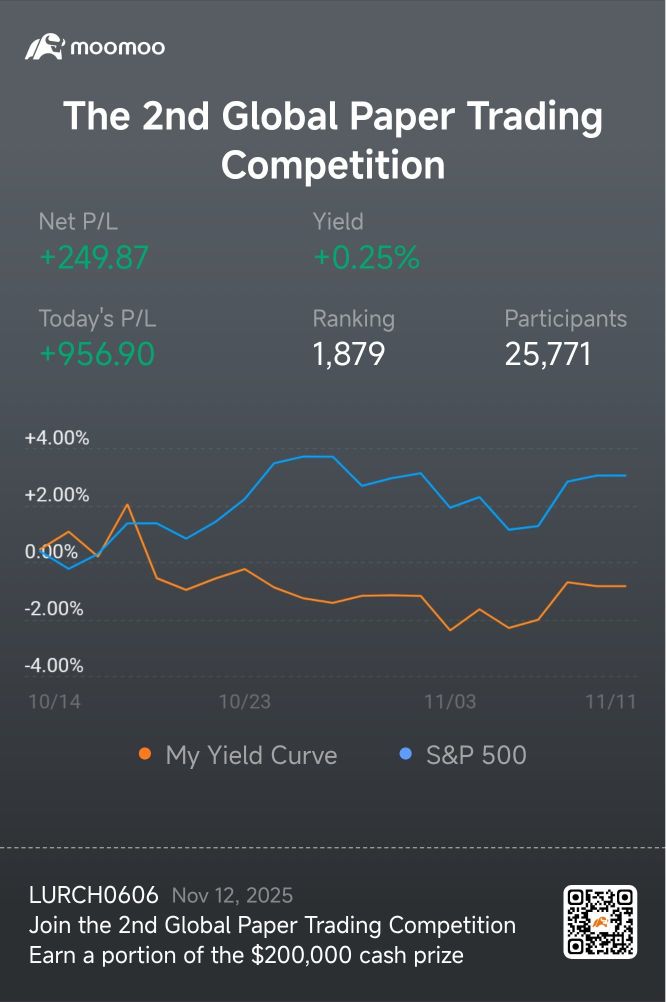The height and width of the screenshot is (1002, 666).
Task: Click the +4.00% y-axis label
Action: coord(57,438)
